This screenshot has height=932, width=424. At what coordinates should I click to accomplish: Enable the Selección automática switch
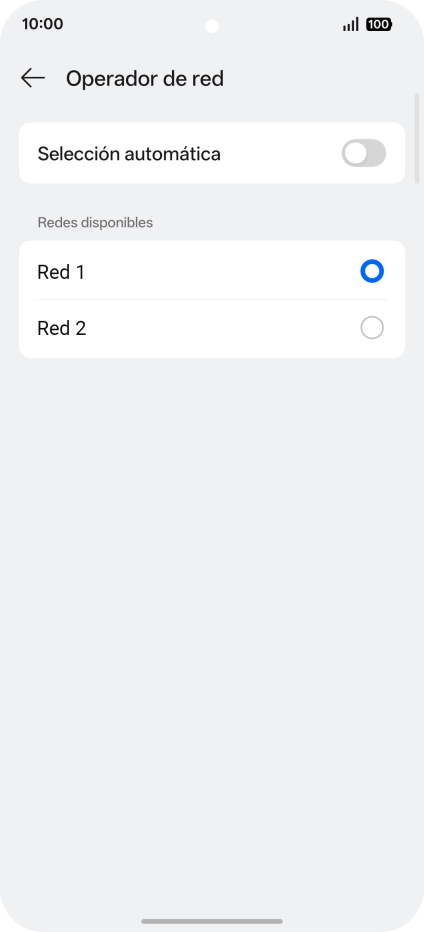(x=364, y=153)
